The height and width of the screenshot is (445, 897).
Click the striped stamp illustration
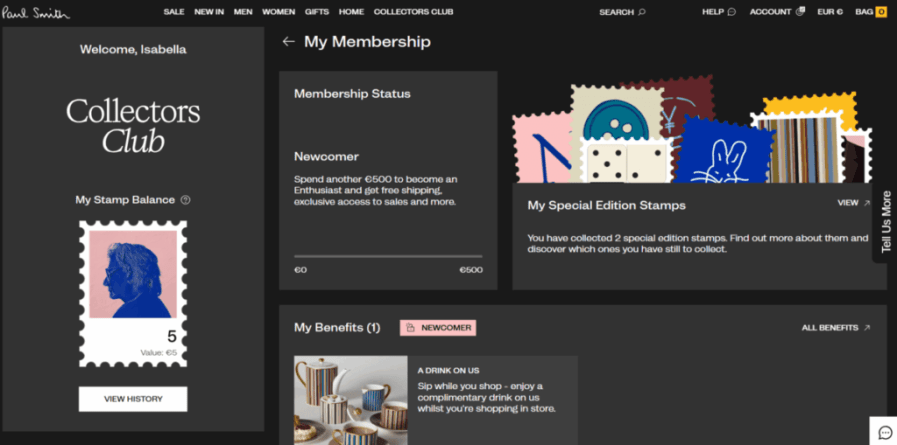click(x=799, y=149)
